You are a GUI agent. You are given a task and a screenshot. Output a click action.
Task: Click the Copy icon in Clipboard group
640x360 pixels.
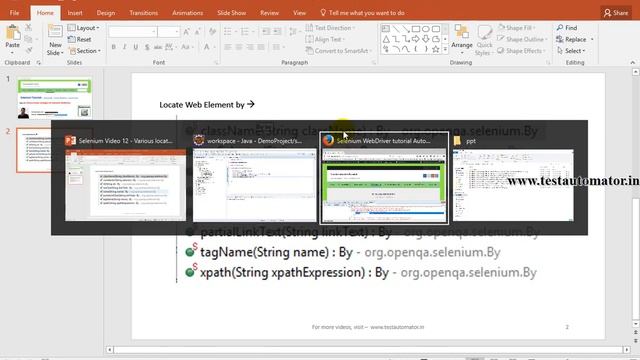point(28,39)
